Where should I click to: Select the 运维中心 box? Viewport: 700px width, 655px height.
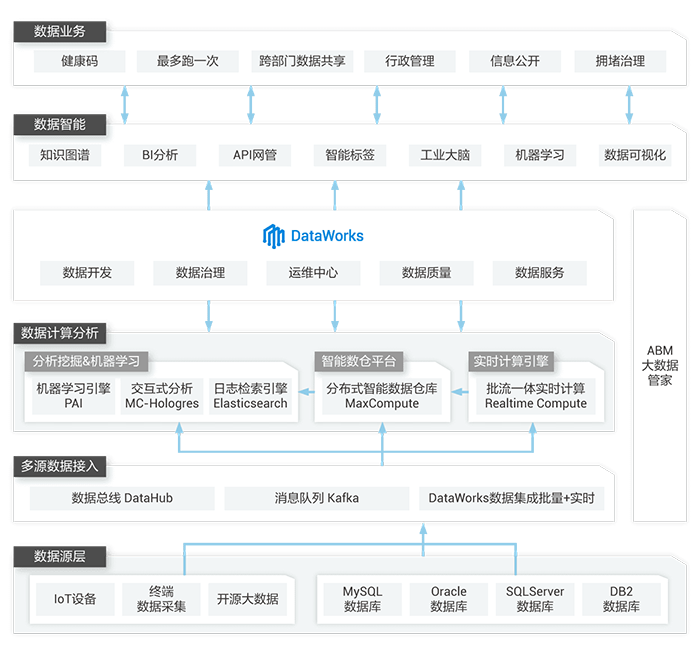pos(313,273)
